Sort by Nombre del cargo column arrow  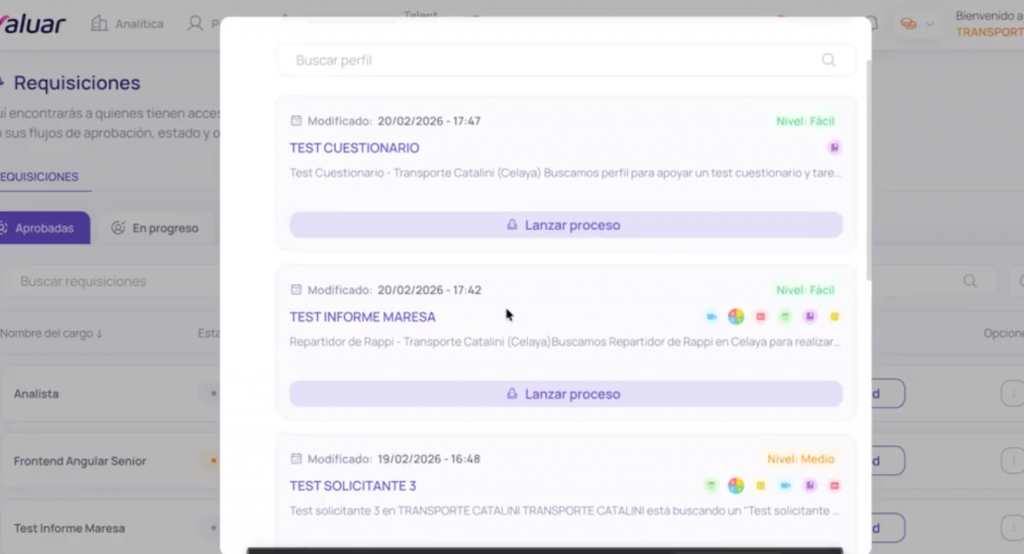click(99, 333)
